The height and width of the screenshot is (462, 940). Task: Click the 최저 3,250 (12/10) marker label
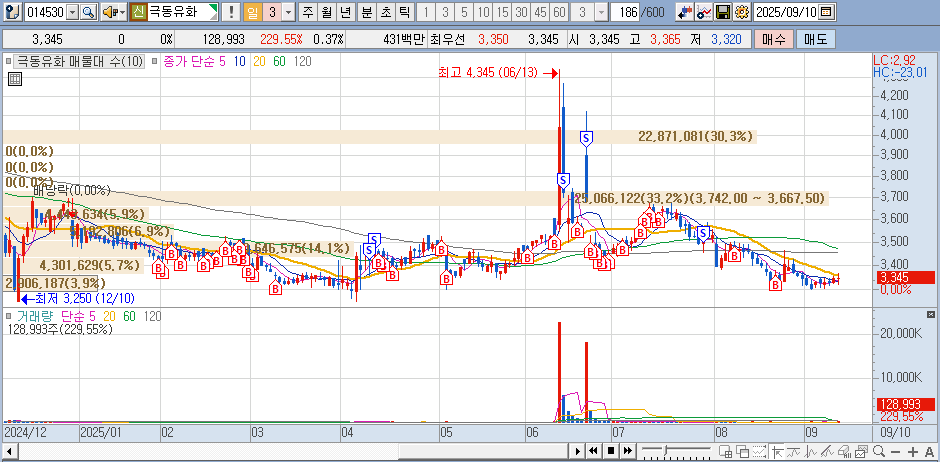tap(85, 298)
